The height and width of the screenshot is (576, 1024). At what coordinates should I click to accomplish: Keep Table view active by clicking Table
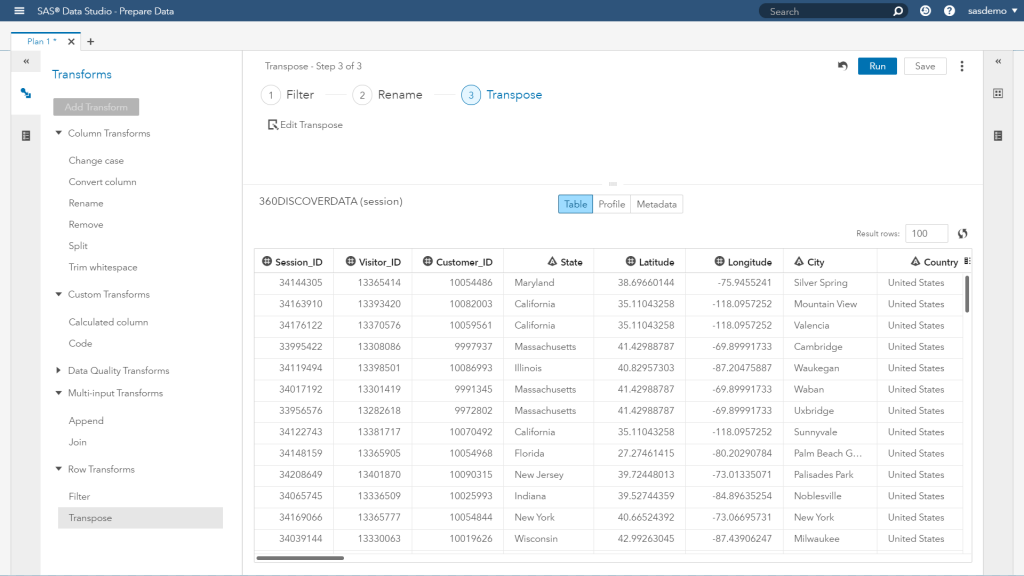575,203
